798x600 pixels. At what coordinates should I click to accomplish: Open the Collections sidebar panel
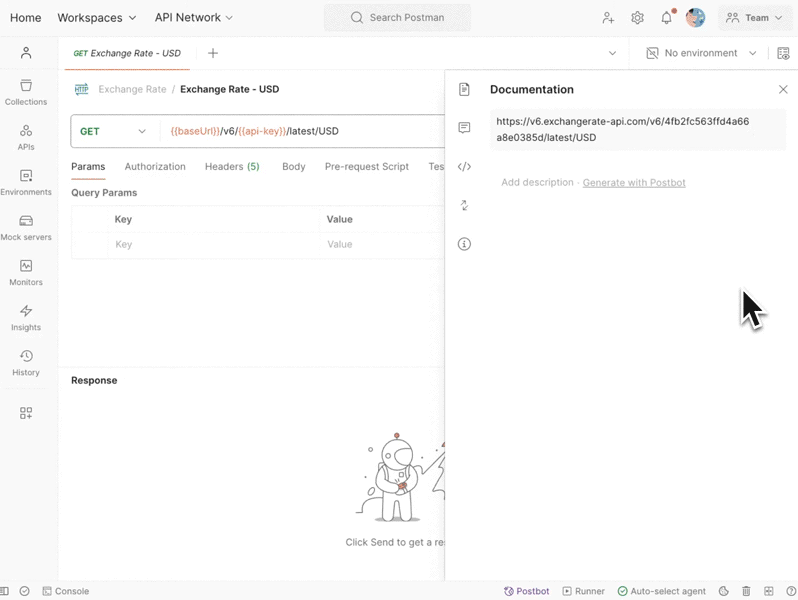pyautogui.click(x=26, y=92)
